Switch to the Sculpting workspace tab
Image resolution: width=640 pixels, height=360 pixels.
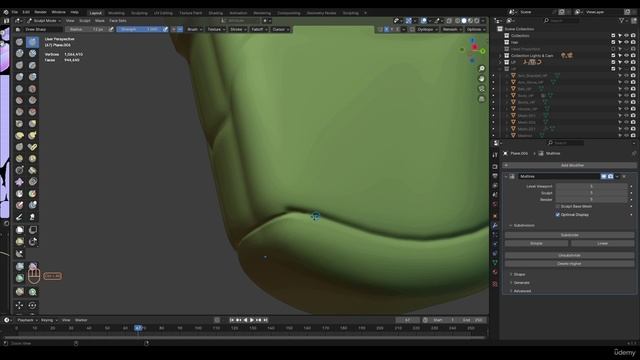tap(139, 13)
